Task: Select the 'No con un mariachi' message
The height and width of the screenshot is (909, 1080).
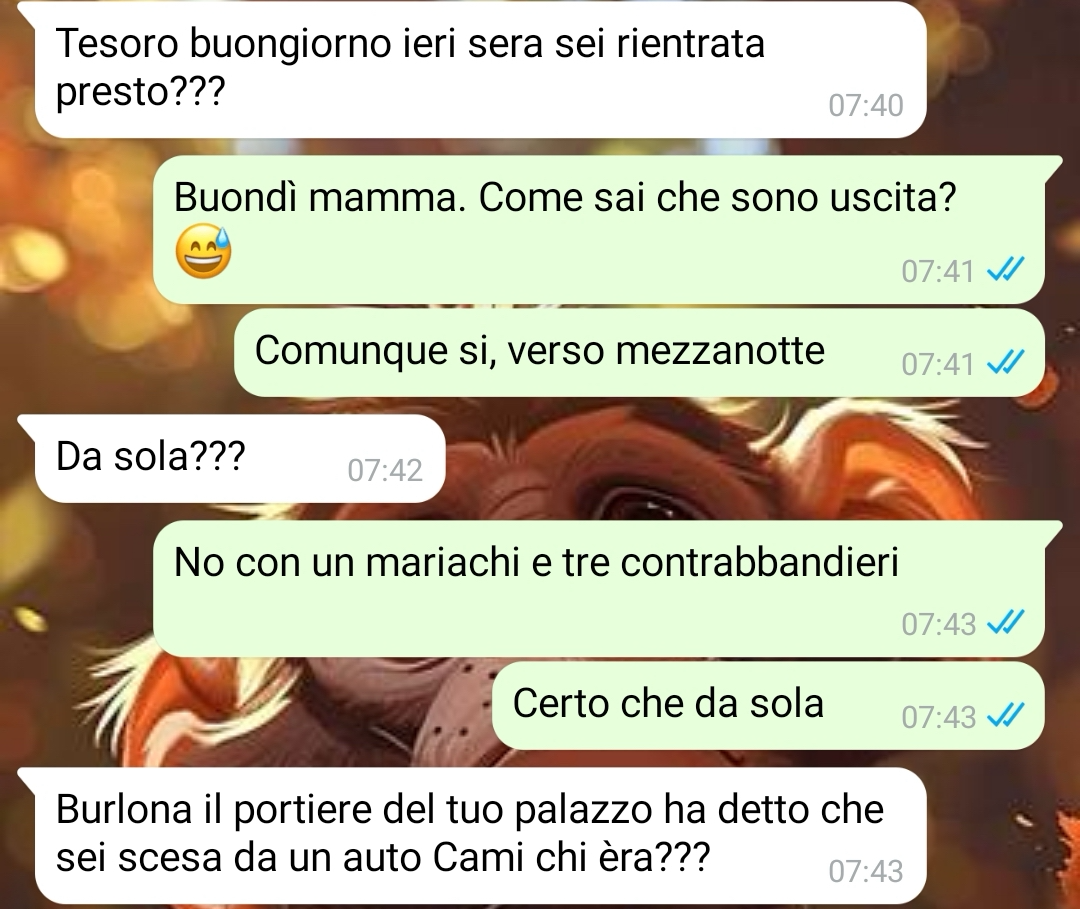Action: coord(599,589)
